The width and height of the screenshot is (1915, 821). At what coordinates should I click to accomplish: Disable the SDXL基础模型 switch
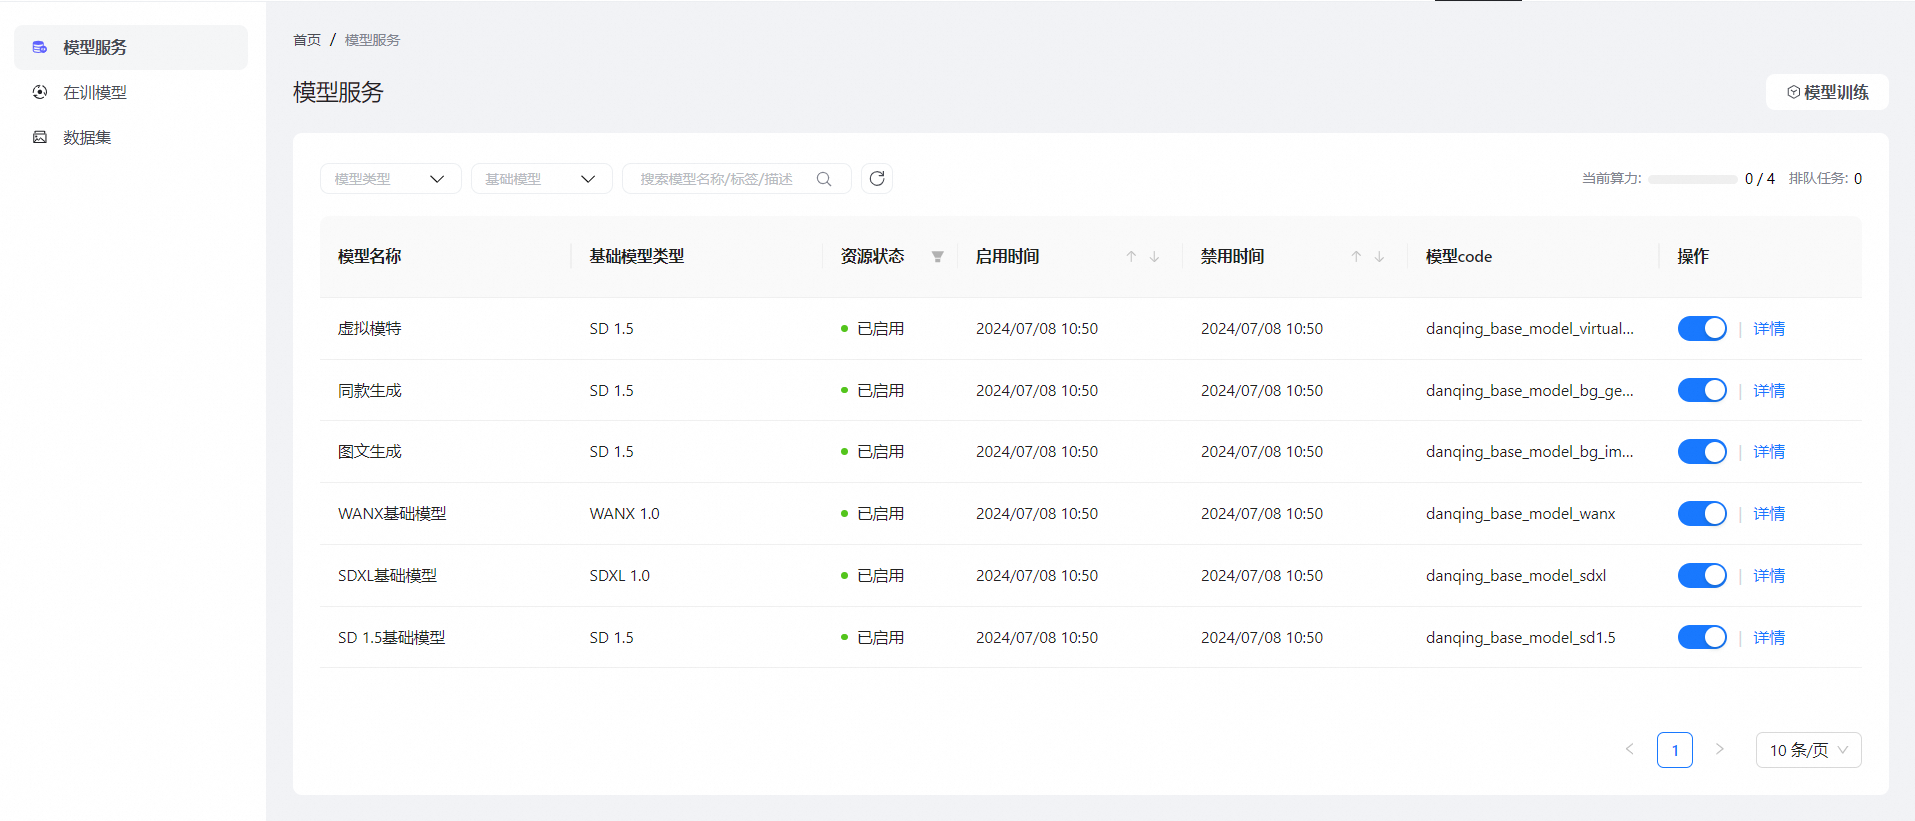pyautogui.click(x=1702, y=576)
